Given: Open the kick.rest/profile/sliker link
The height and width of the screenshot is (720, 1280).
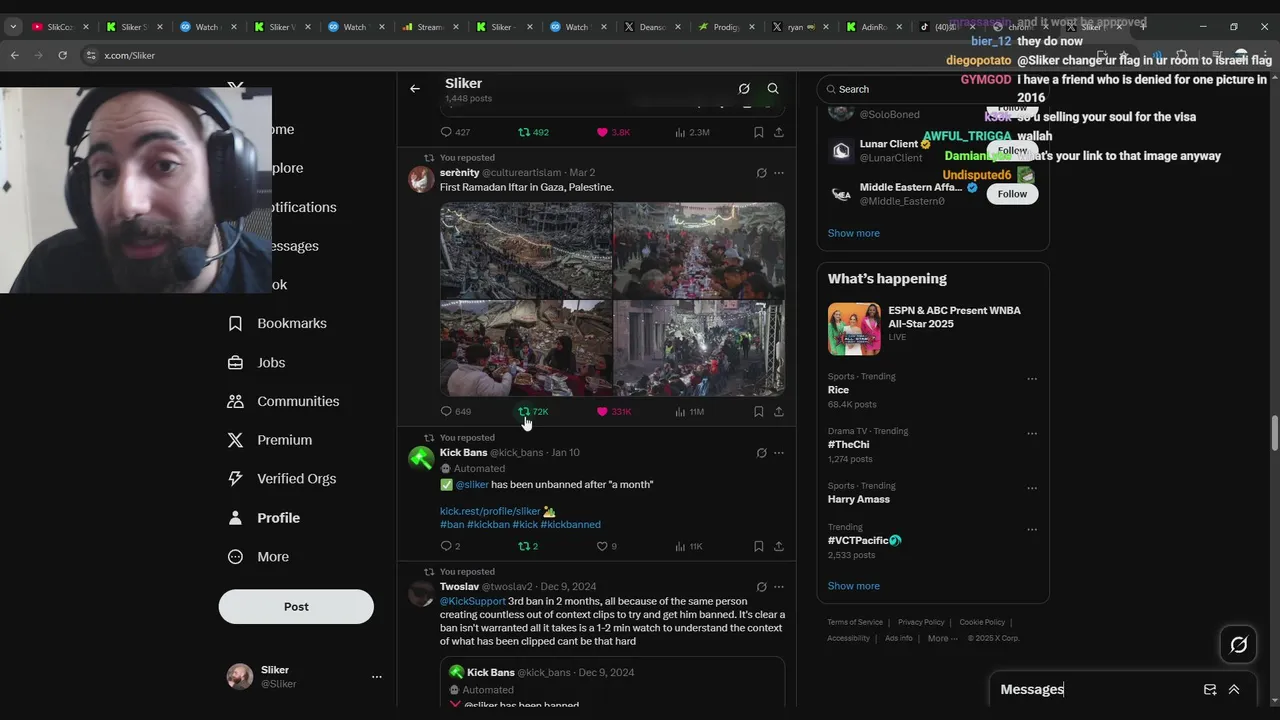Looking at the screenshot, I should pos(490,511).
